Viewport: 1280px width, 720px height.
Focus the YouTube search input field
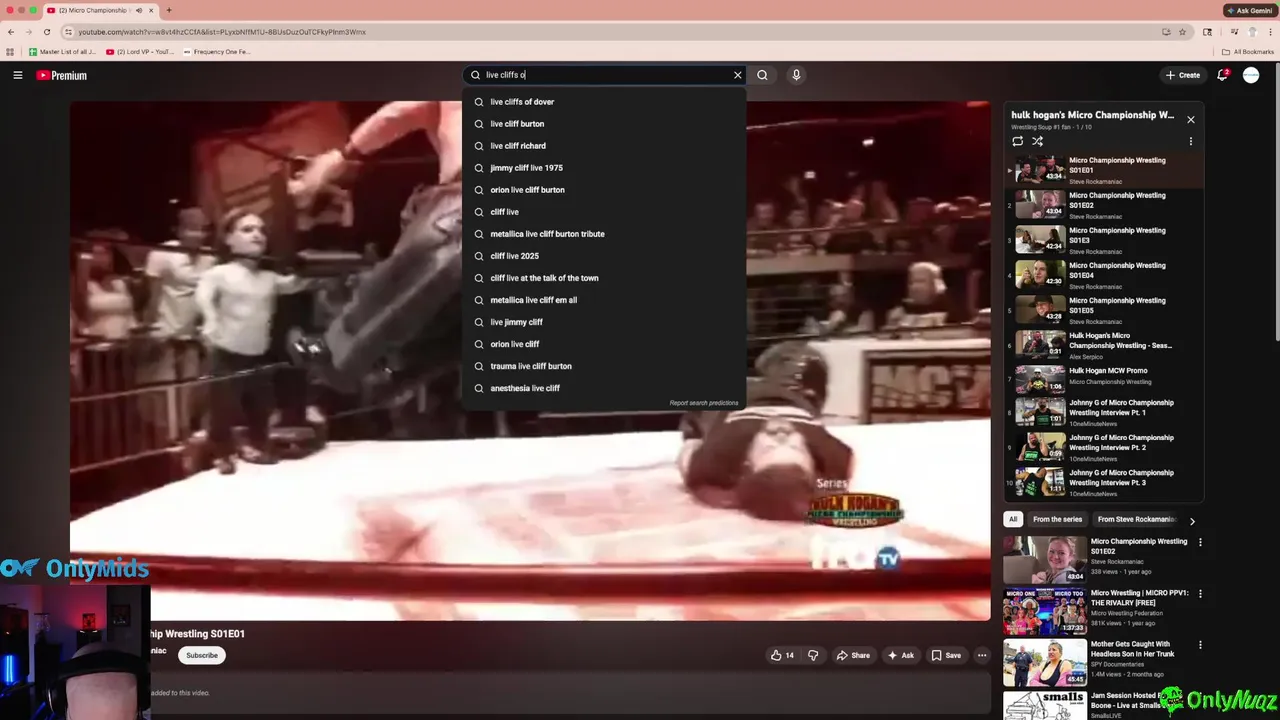pos(605,75)
